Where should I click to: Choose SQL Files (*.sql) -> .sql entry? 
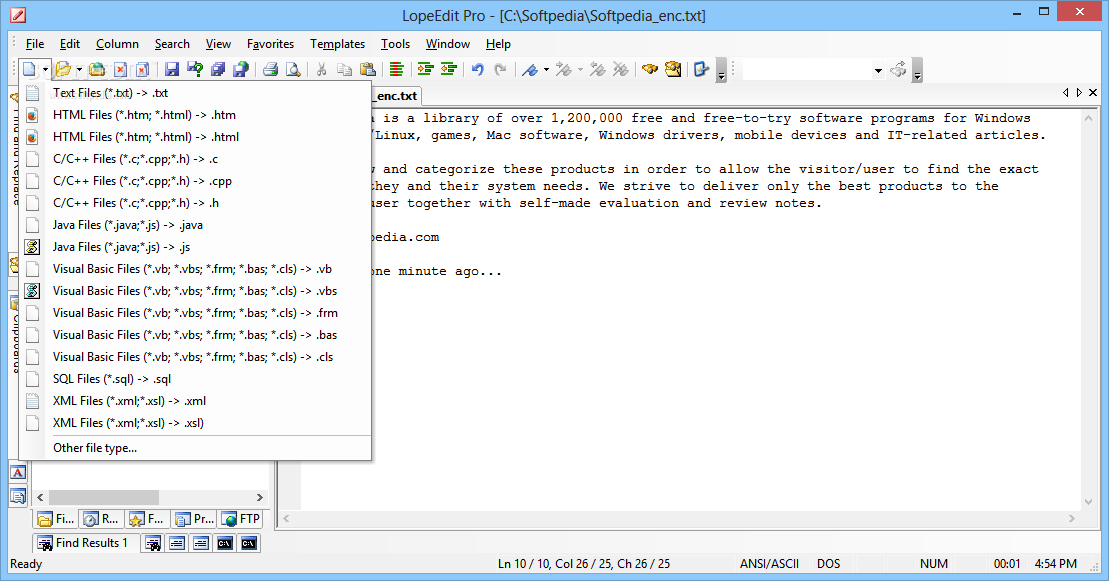pyautogui.click(x=194, y=379)
